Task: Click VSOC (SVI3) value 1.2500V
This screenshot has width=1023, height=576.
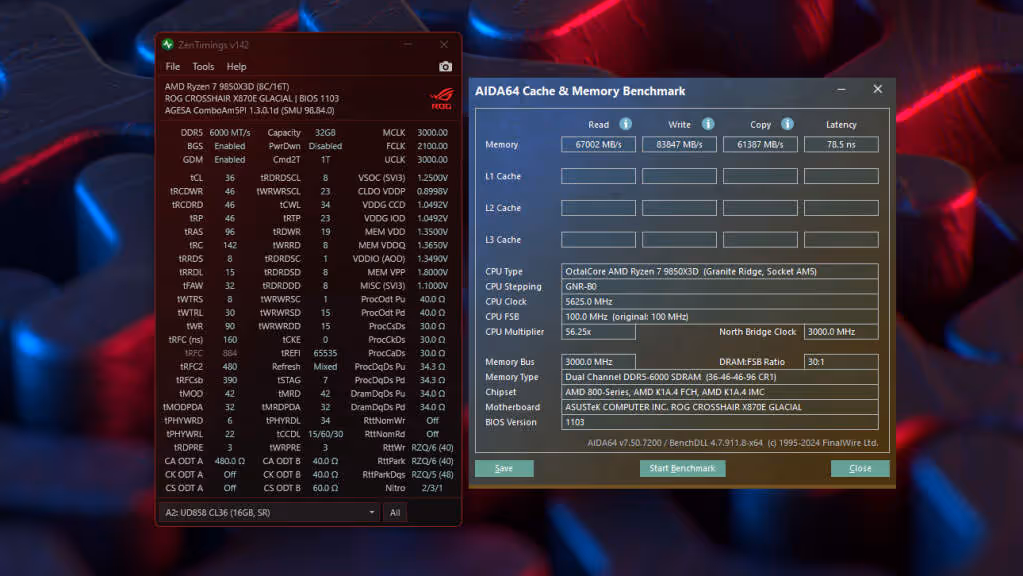Action: (433, 177)
